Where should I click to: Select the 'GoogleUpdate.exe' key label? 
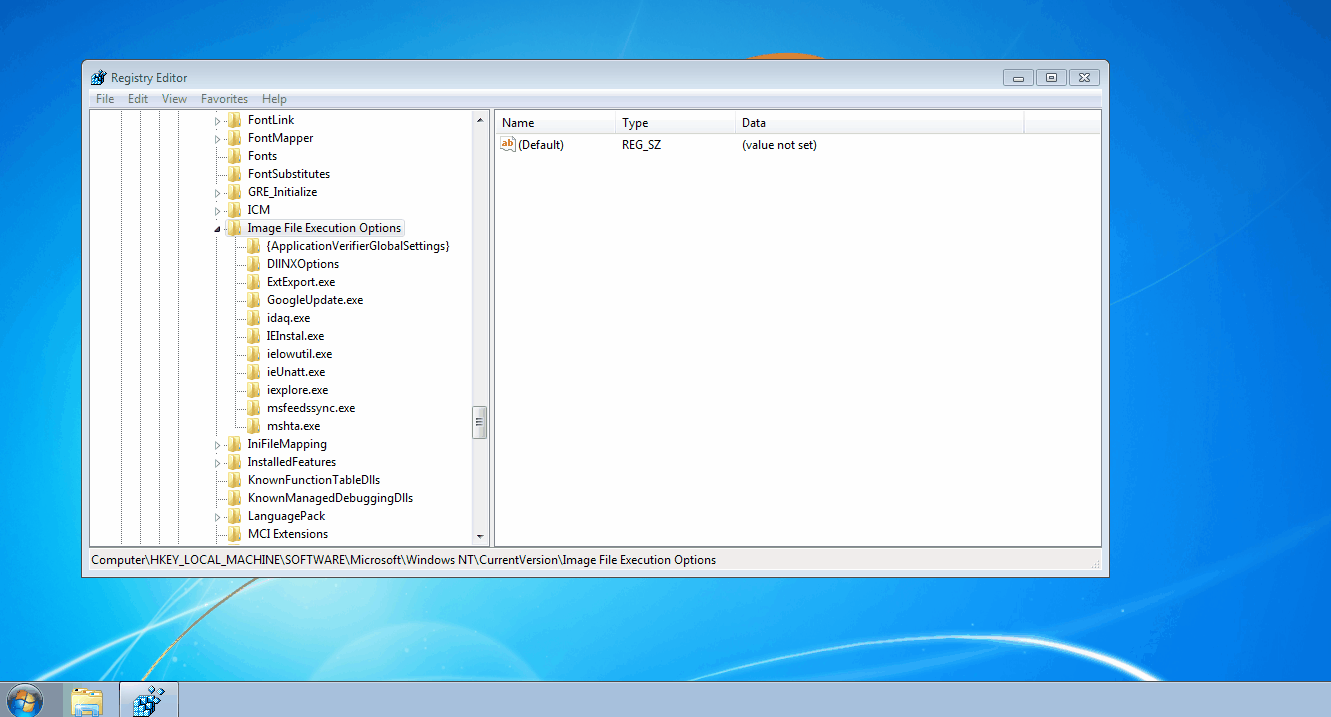(314, 300)
